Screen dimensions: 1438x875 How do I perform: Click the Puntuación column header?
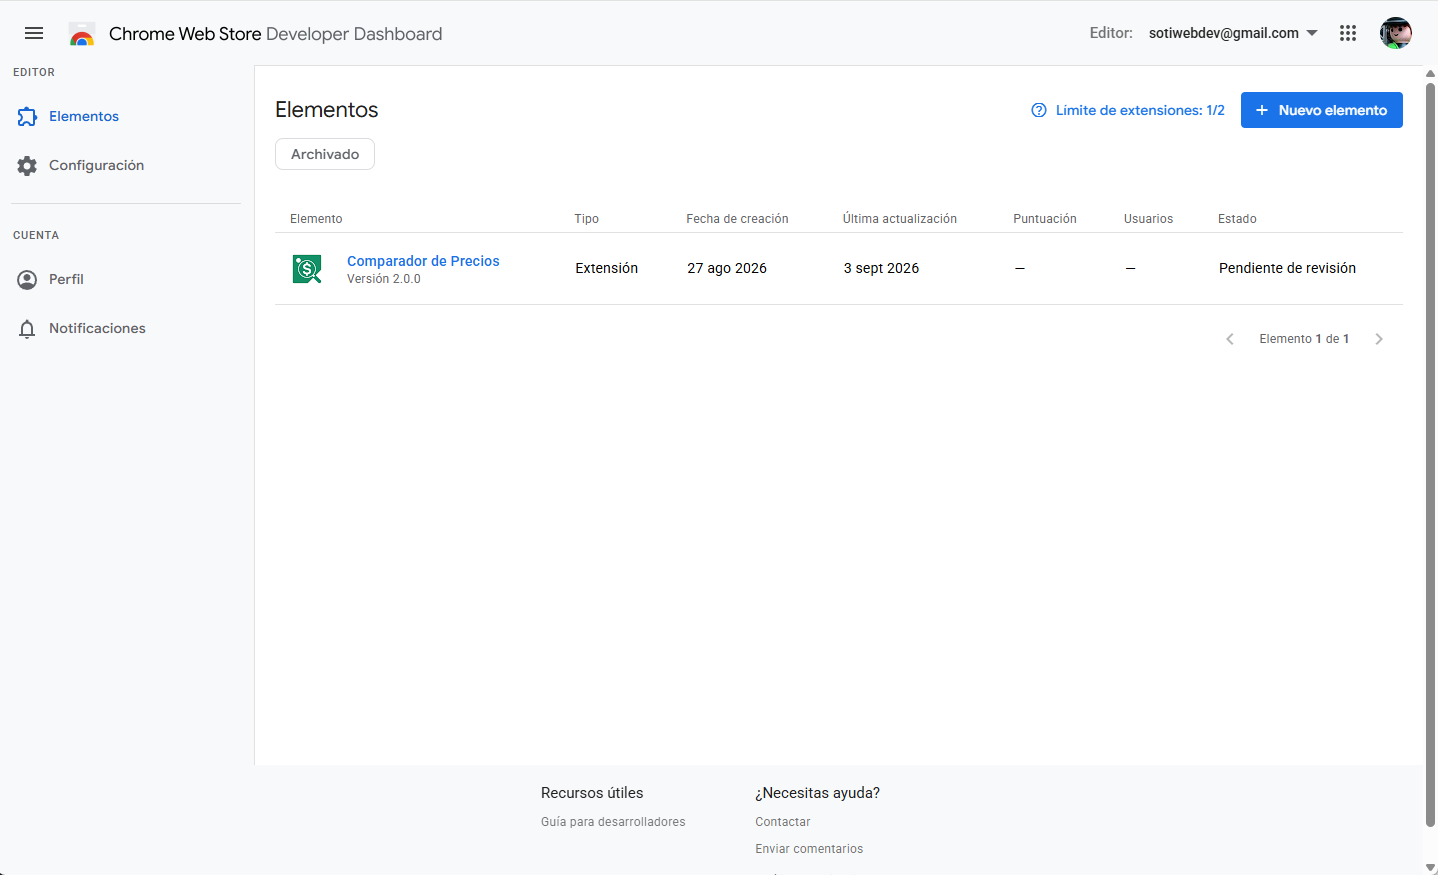pyautogui.click(x=1045, y=219)
